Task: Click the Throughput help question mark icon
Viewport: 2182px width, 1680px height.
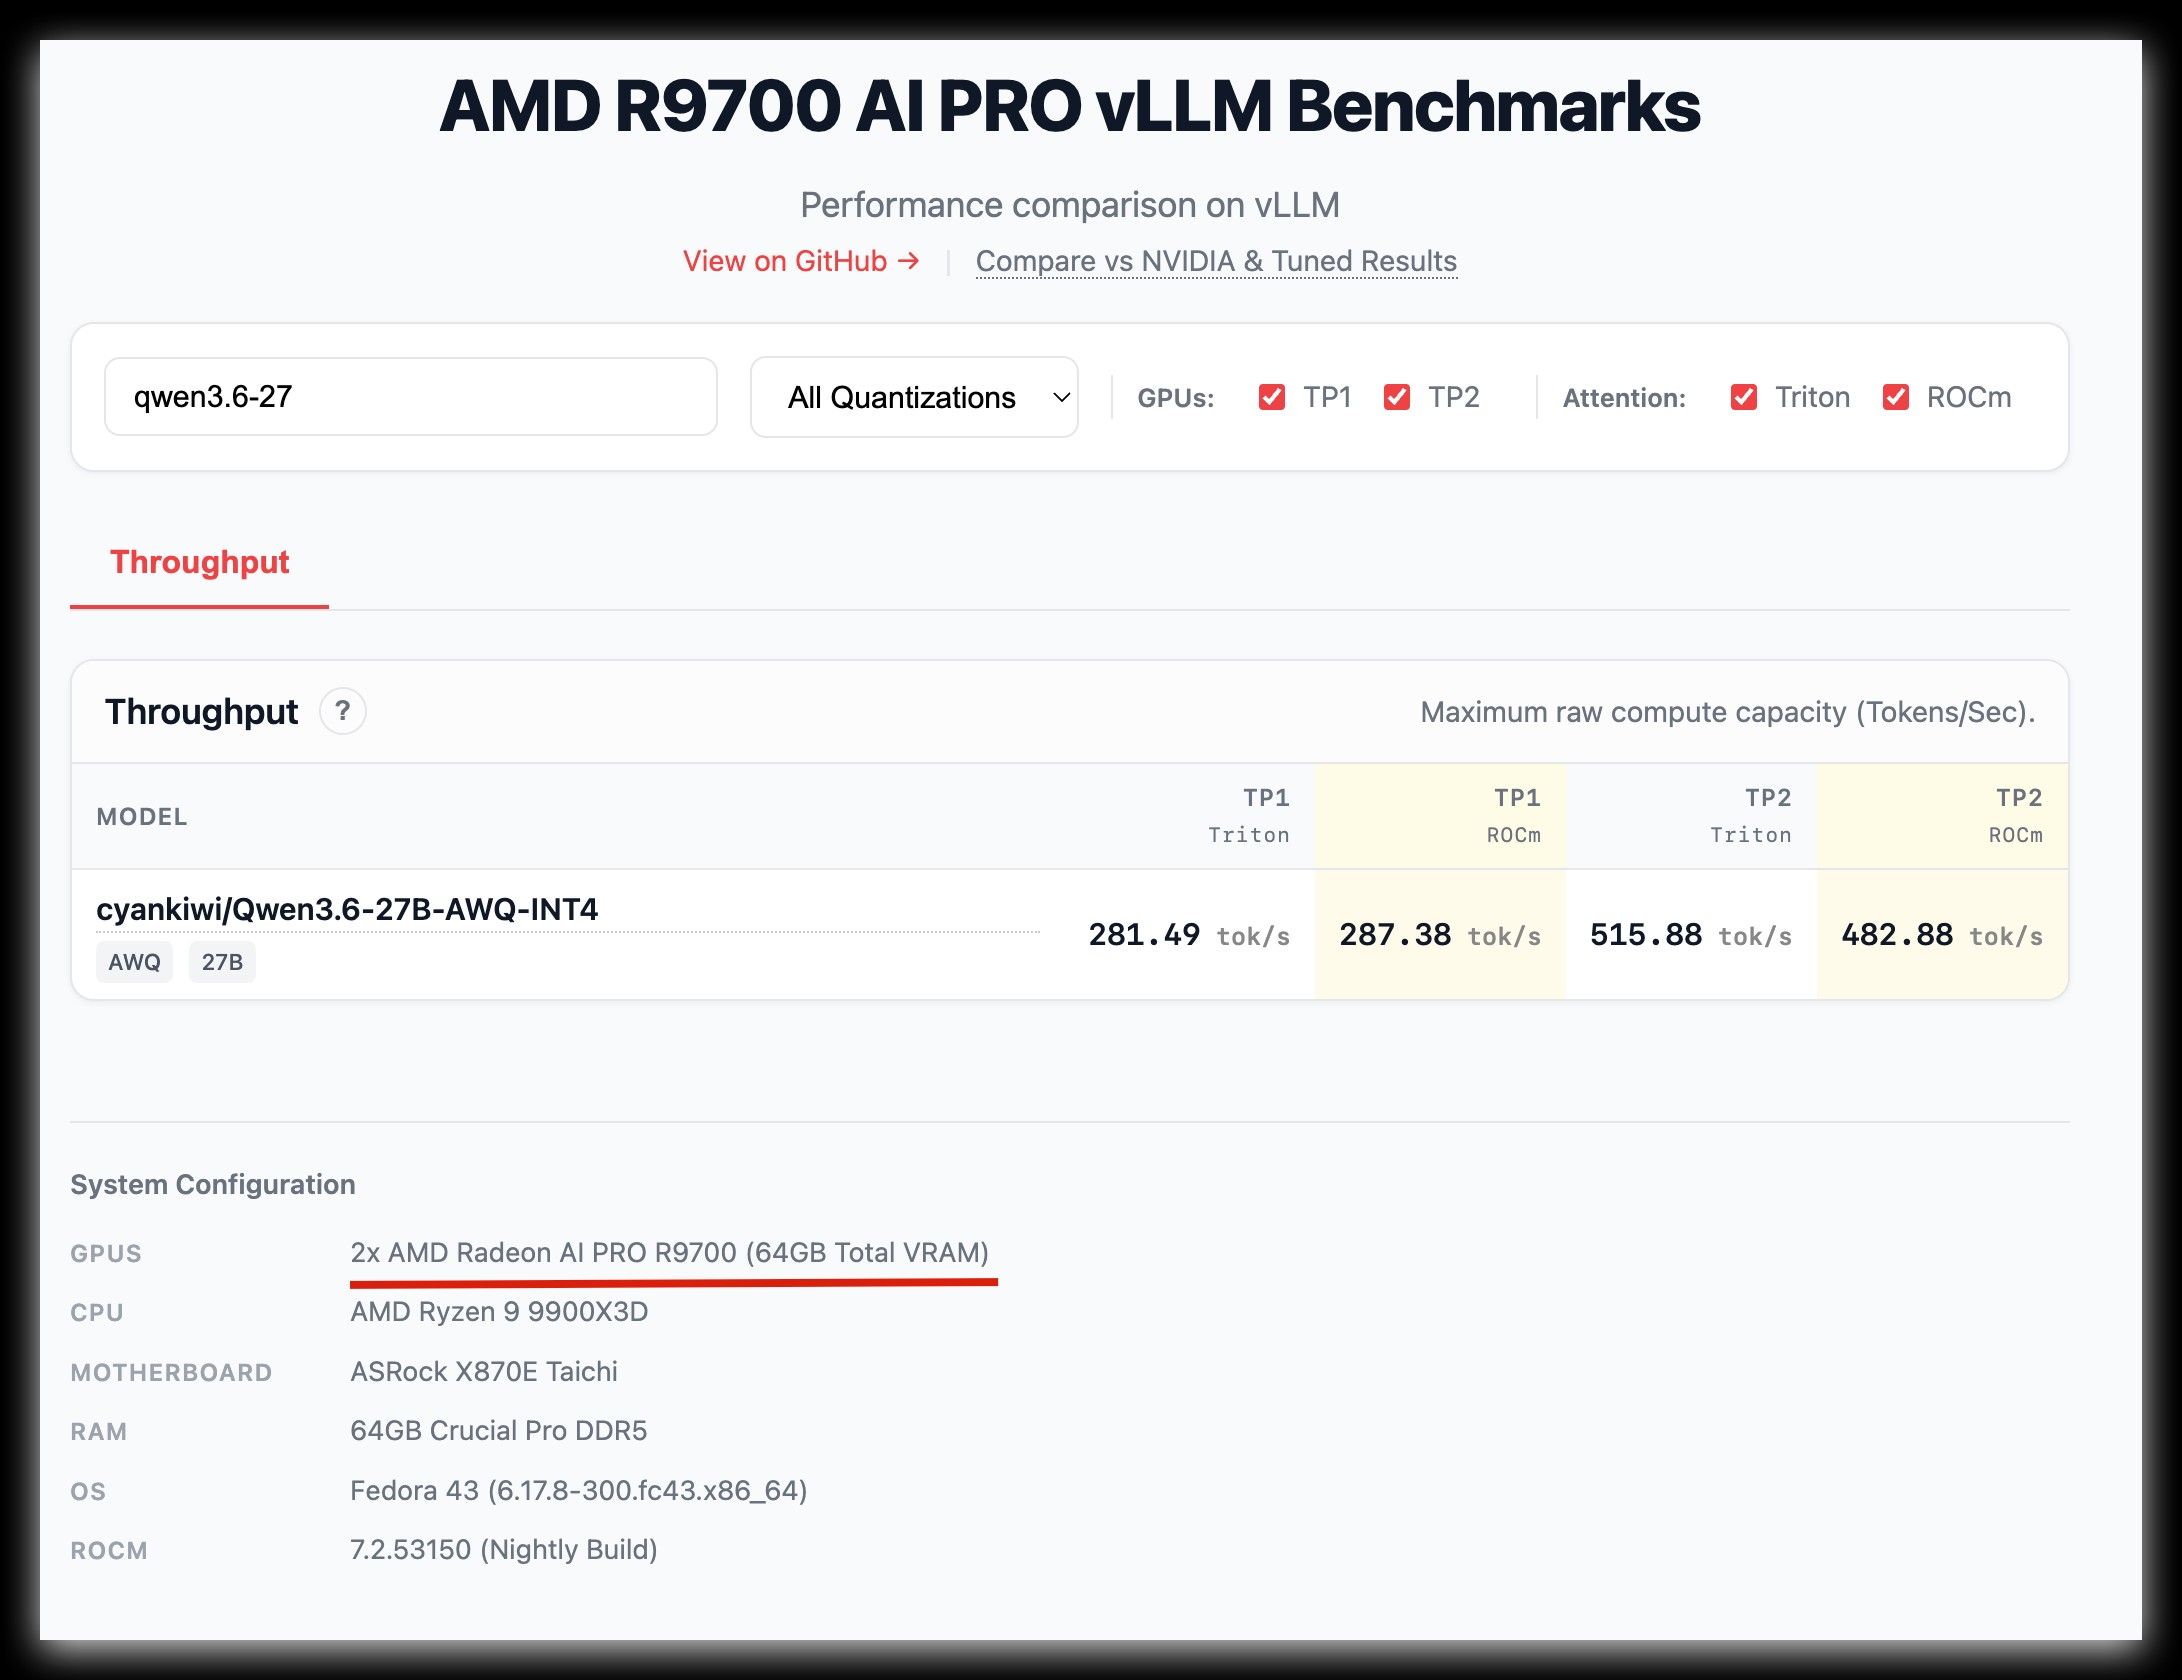Action: pyautogui.click(x=342, y=712)
